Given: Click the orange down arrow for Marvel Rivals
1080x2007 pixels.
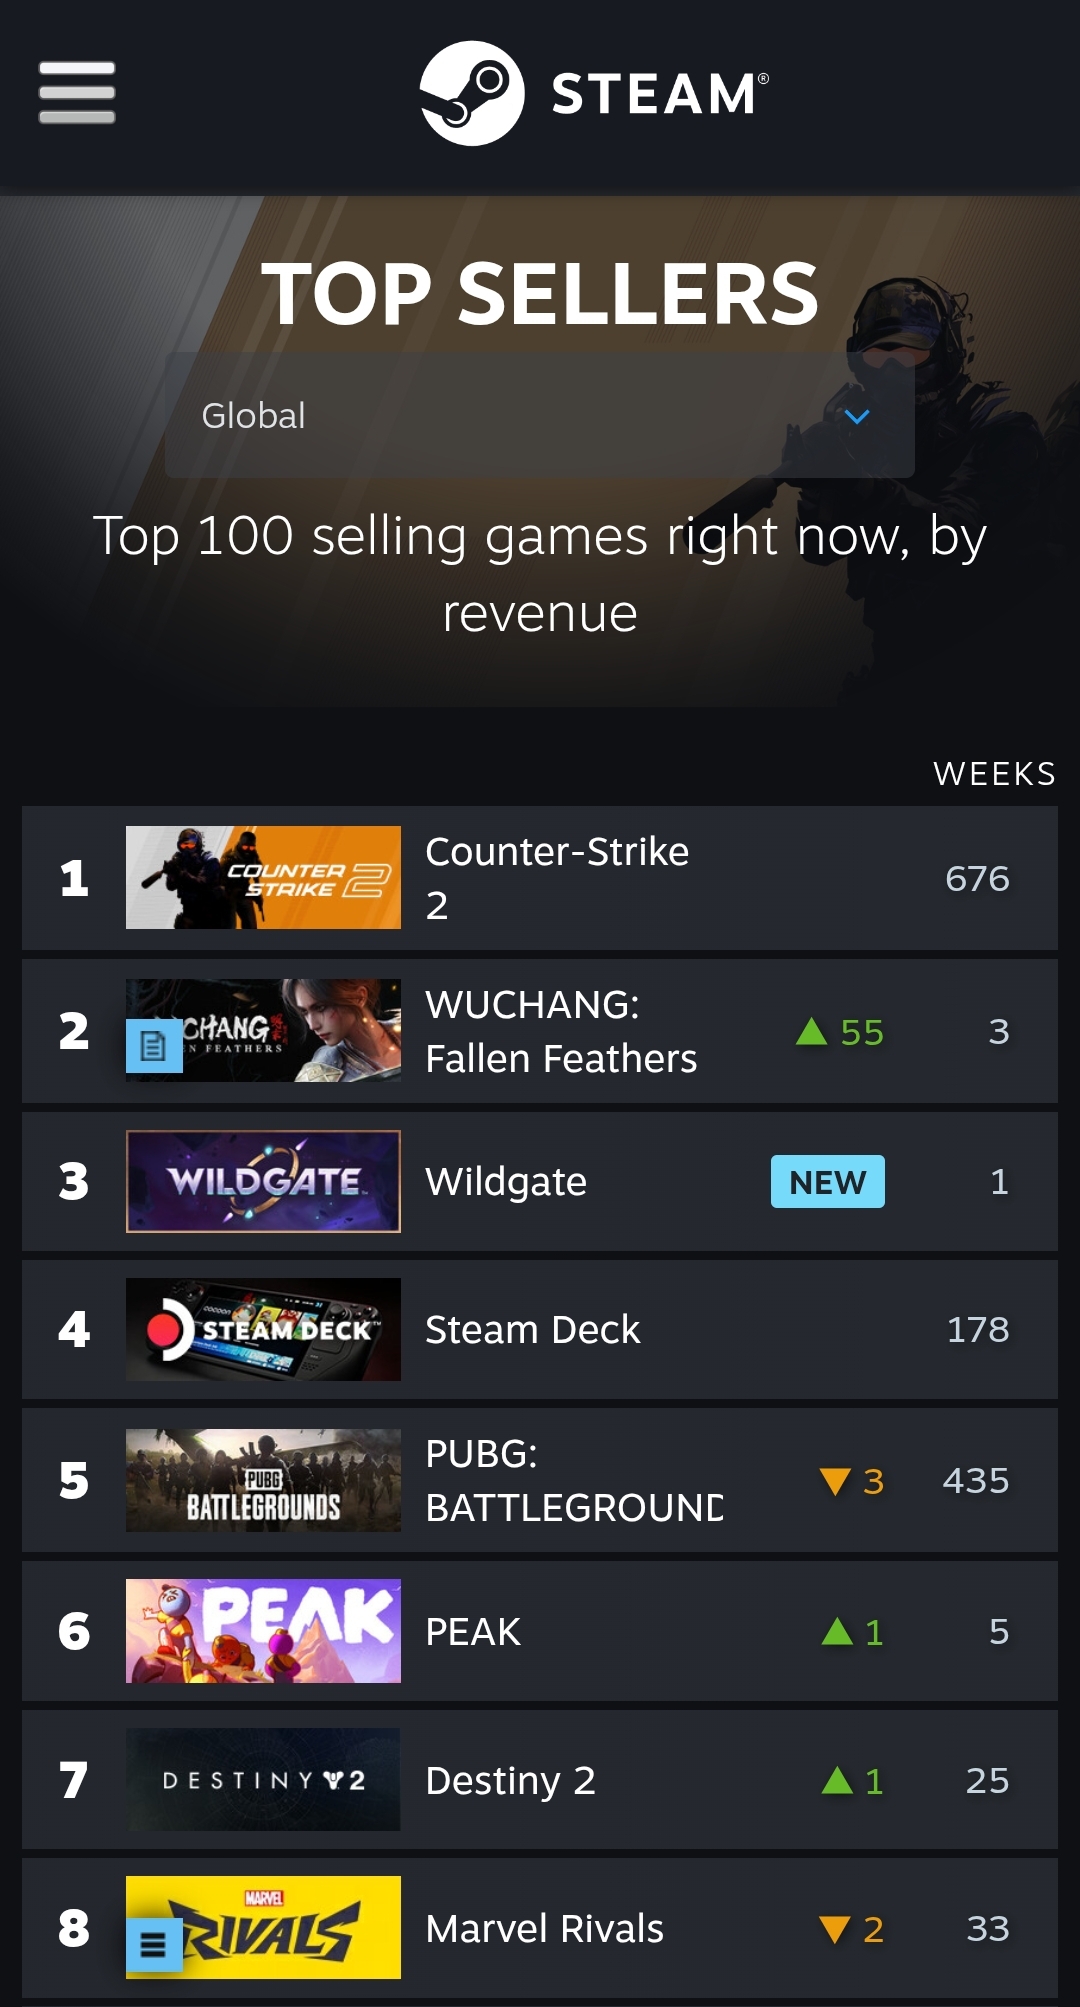Looking at the screenshot, I should [835, 1929].
